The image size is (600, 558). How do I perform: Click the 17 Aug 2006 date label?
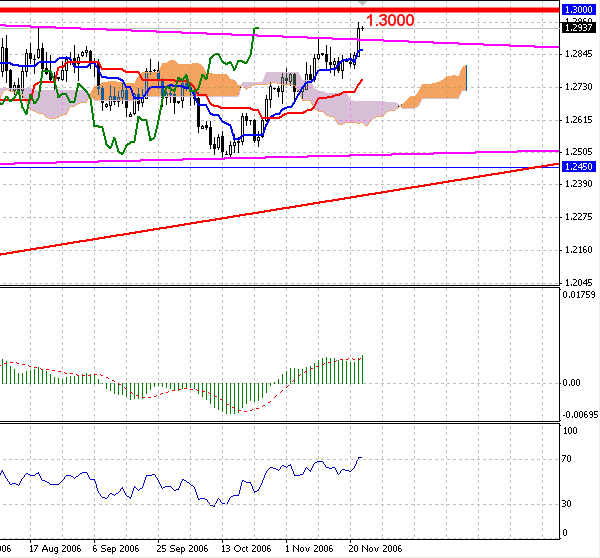[55, 549]
